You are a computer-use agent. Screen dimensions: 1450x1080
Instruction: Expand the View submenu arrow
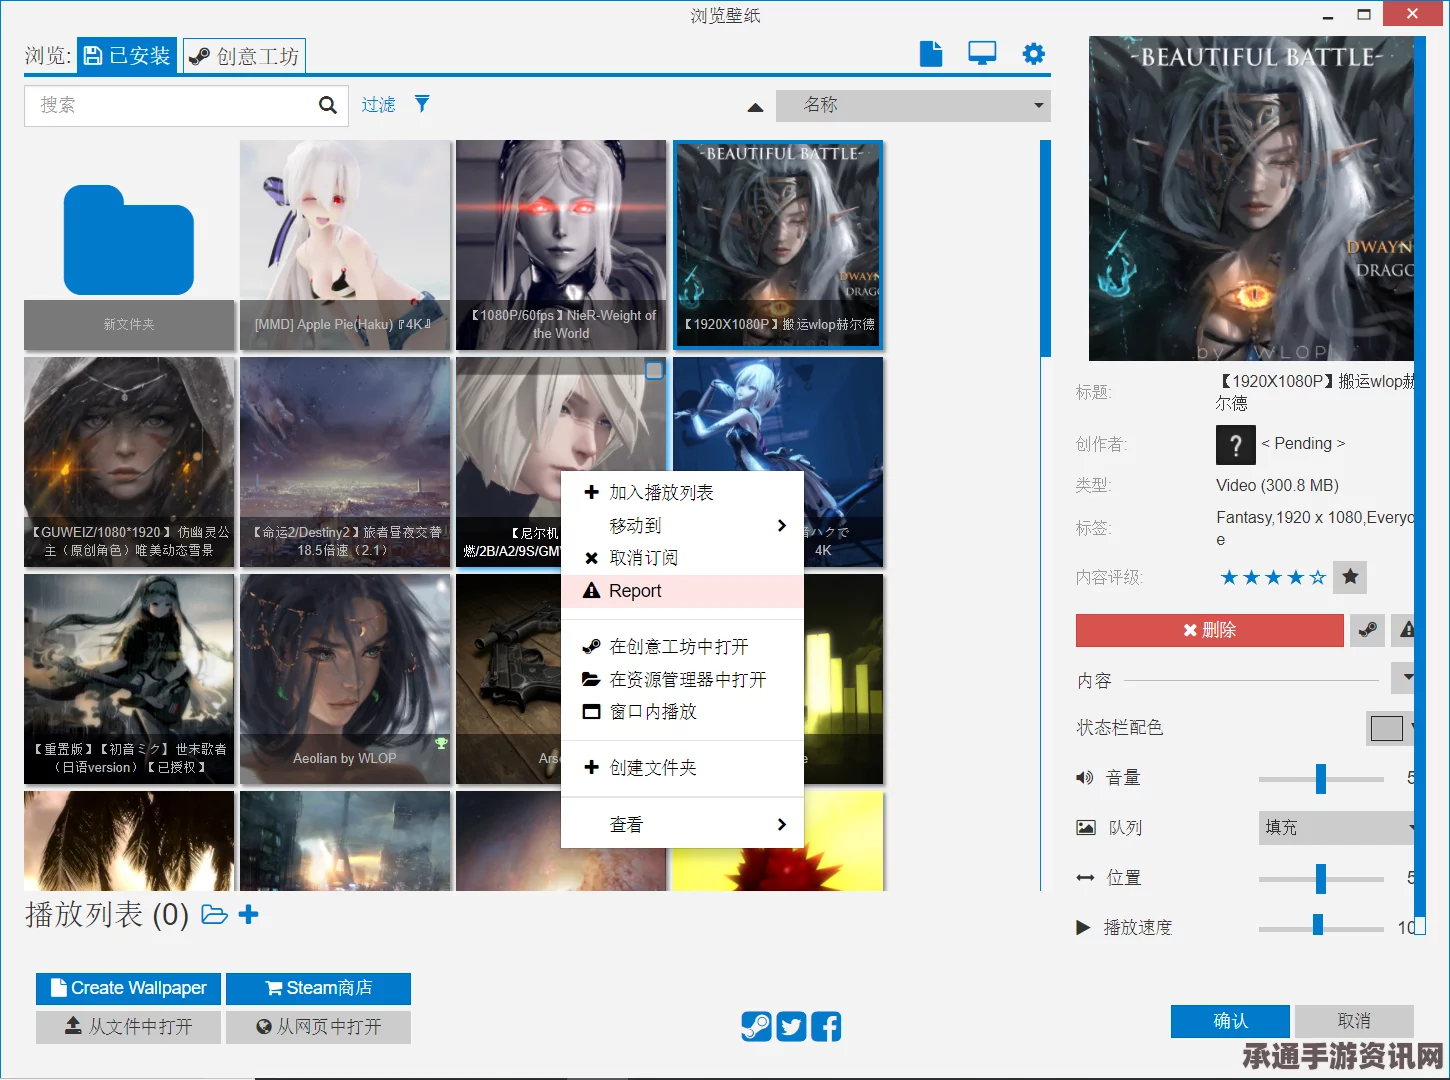tap(782, 825)
